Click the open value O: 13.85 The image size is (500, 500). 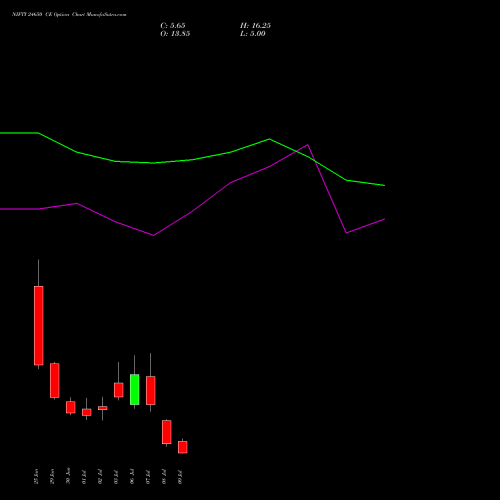[x=175, y=34]
